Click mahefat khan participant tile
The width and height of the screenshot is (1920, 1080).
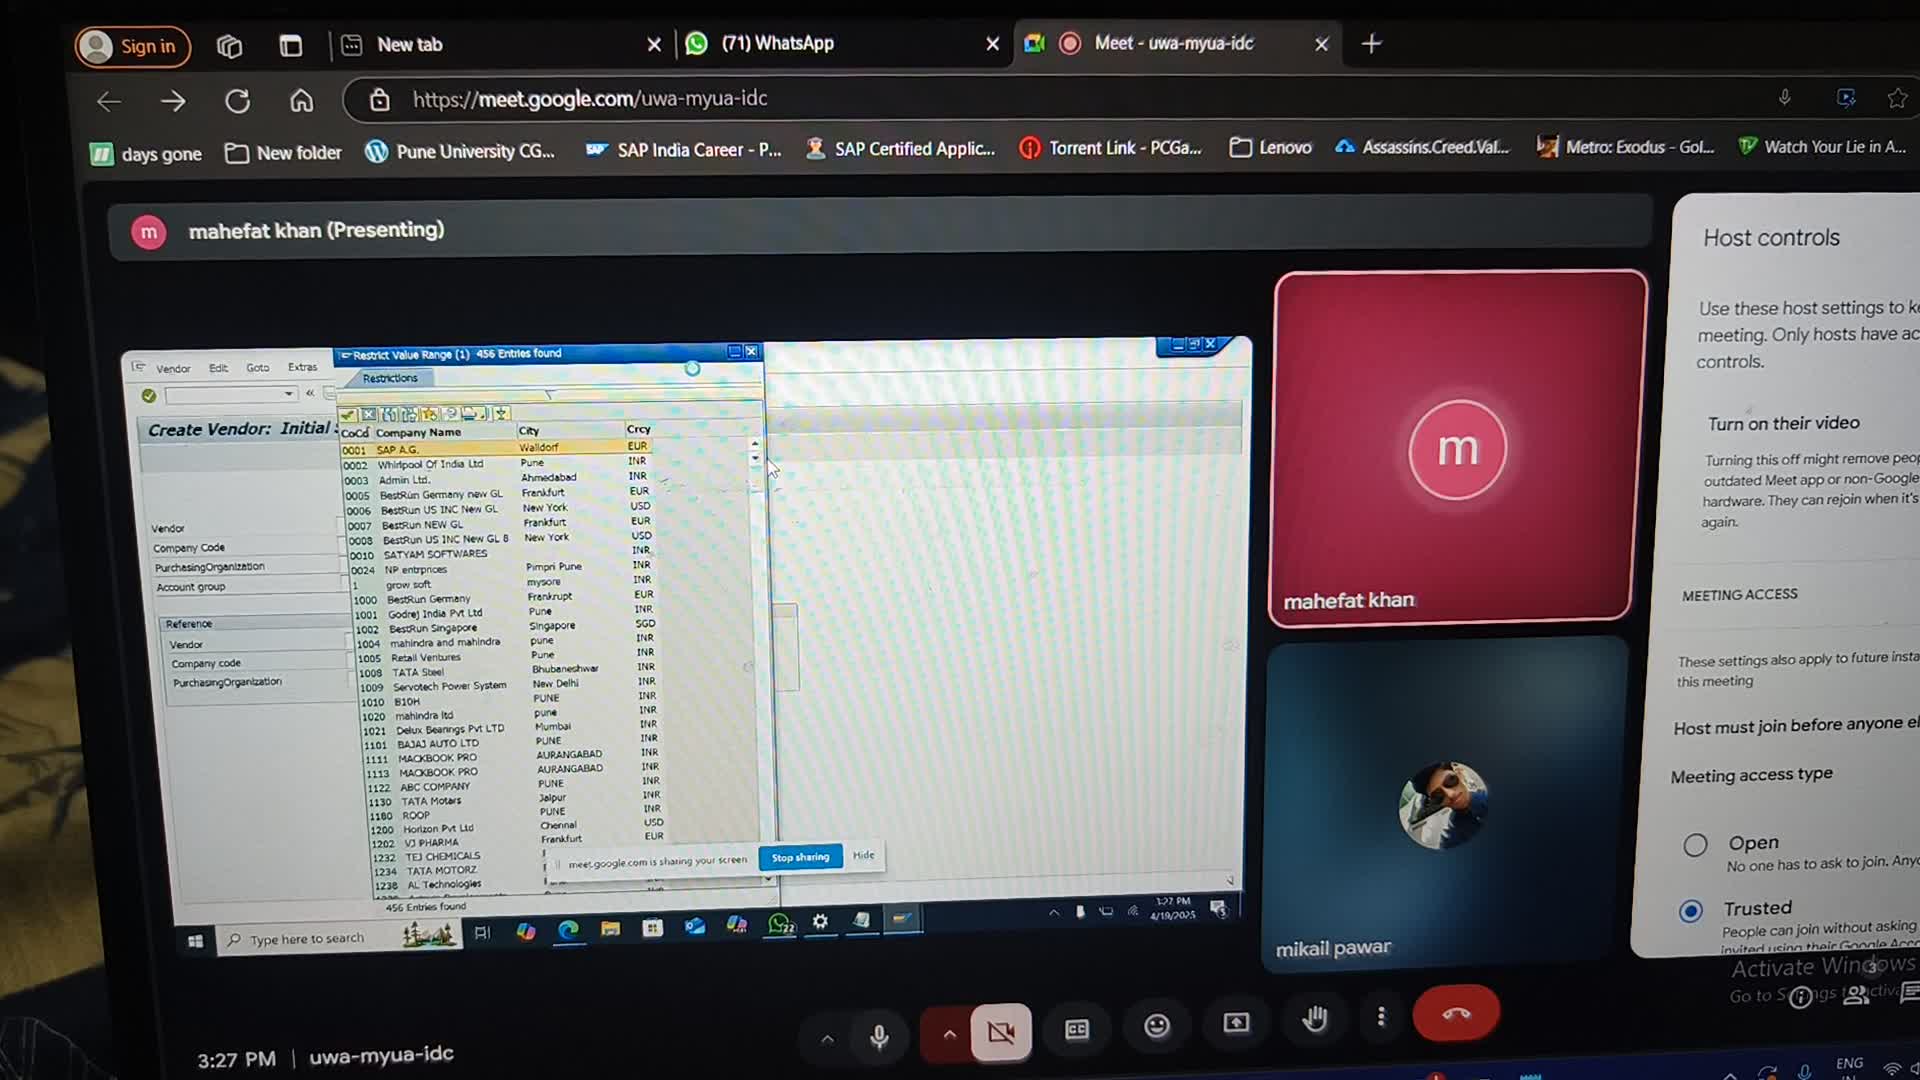[x=1457, y=447]
